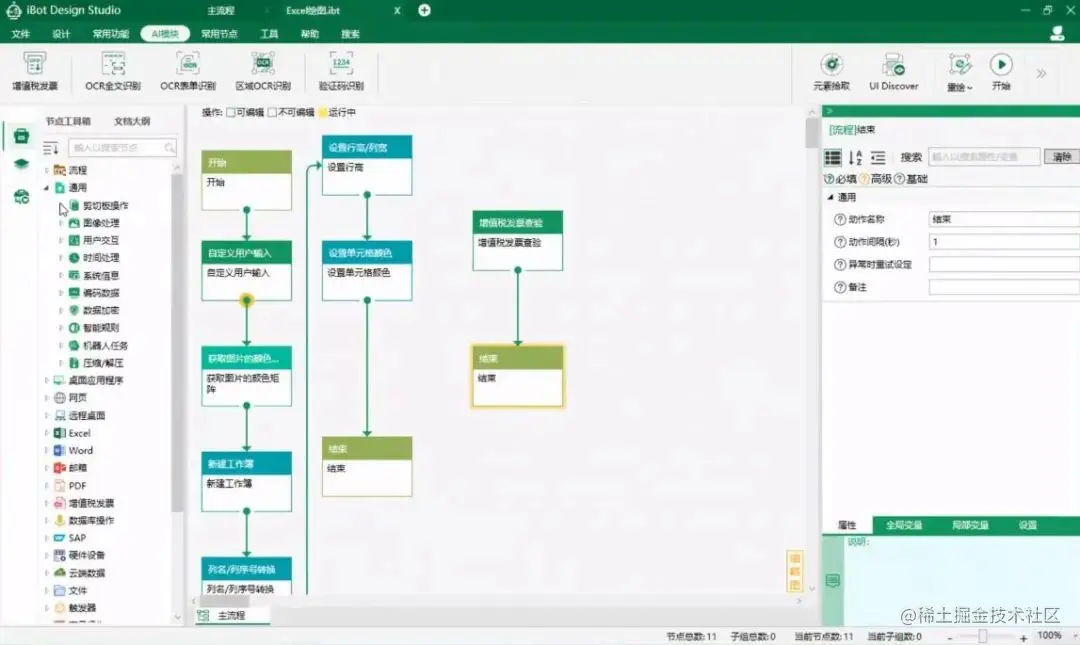Click the property search input field
This screenshot has height=645, width=1080.
point(984,157)
